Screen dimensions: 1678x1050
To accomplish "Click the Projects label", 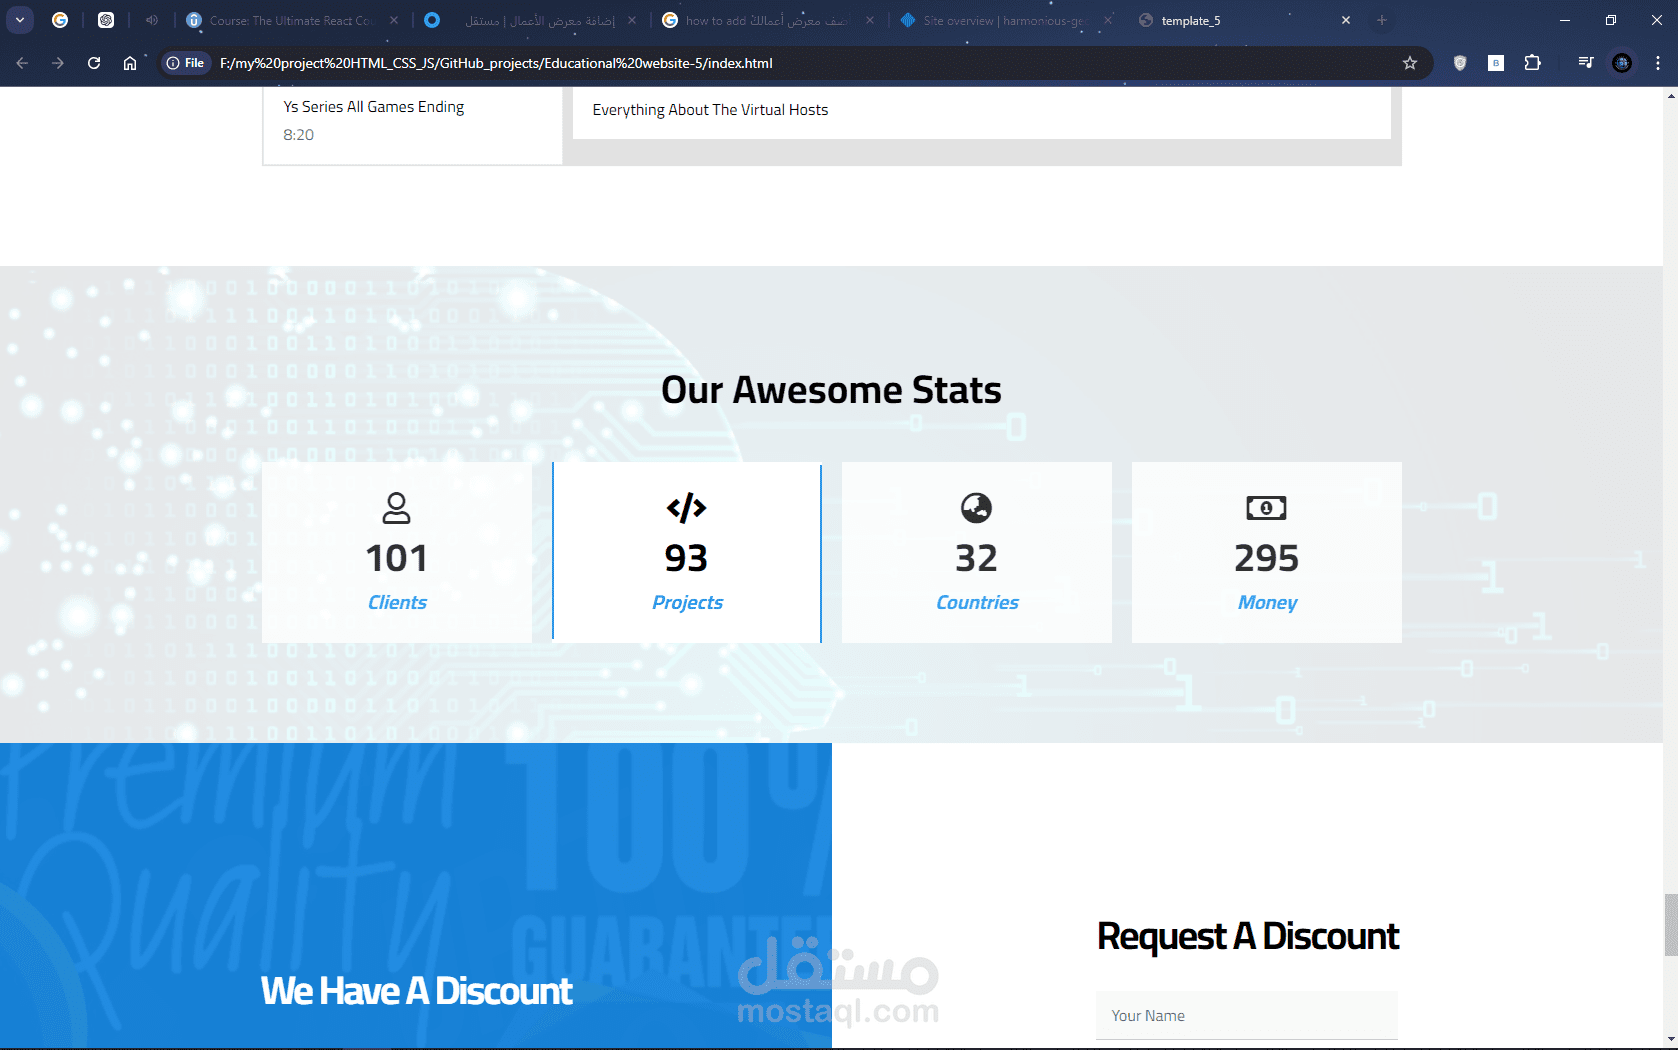I will (687, 602).
